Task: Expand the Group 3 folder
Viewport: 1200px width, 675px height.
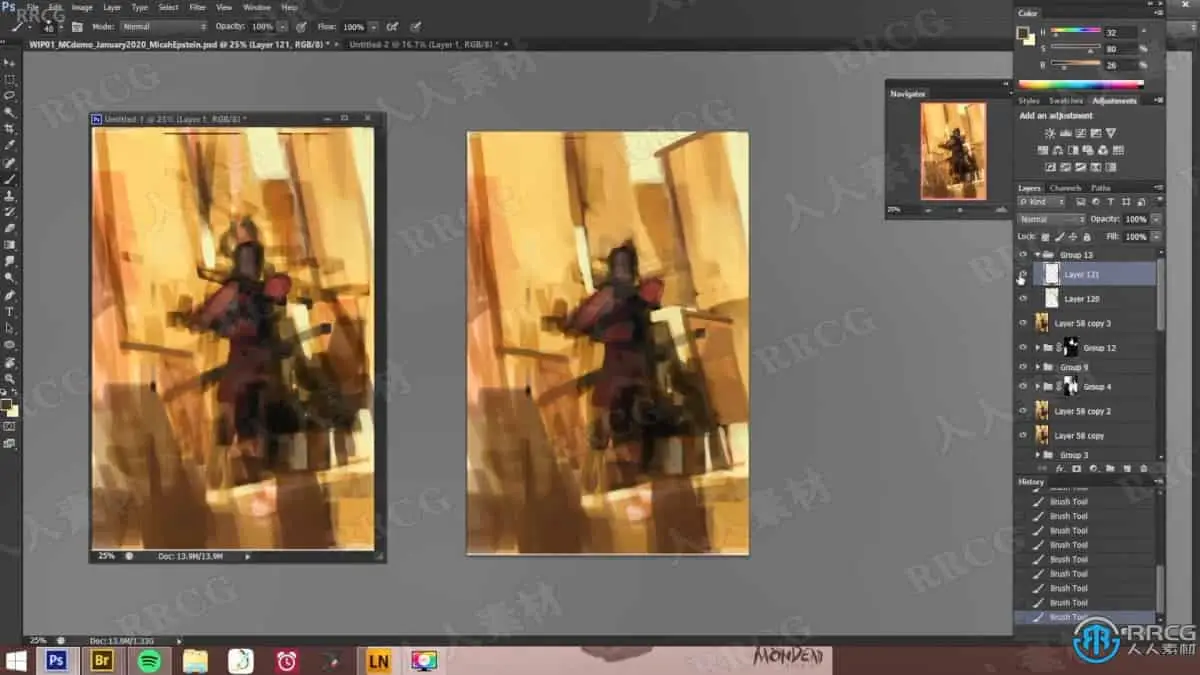Action: (1037, 455)
